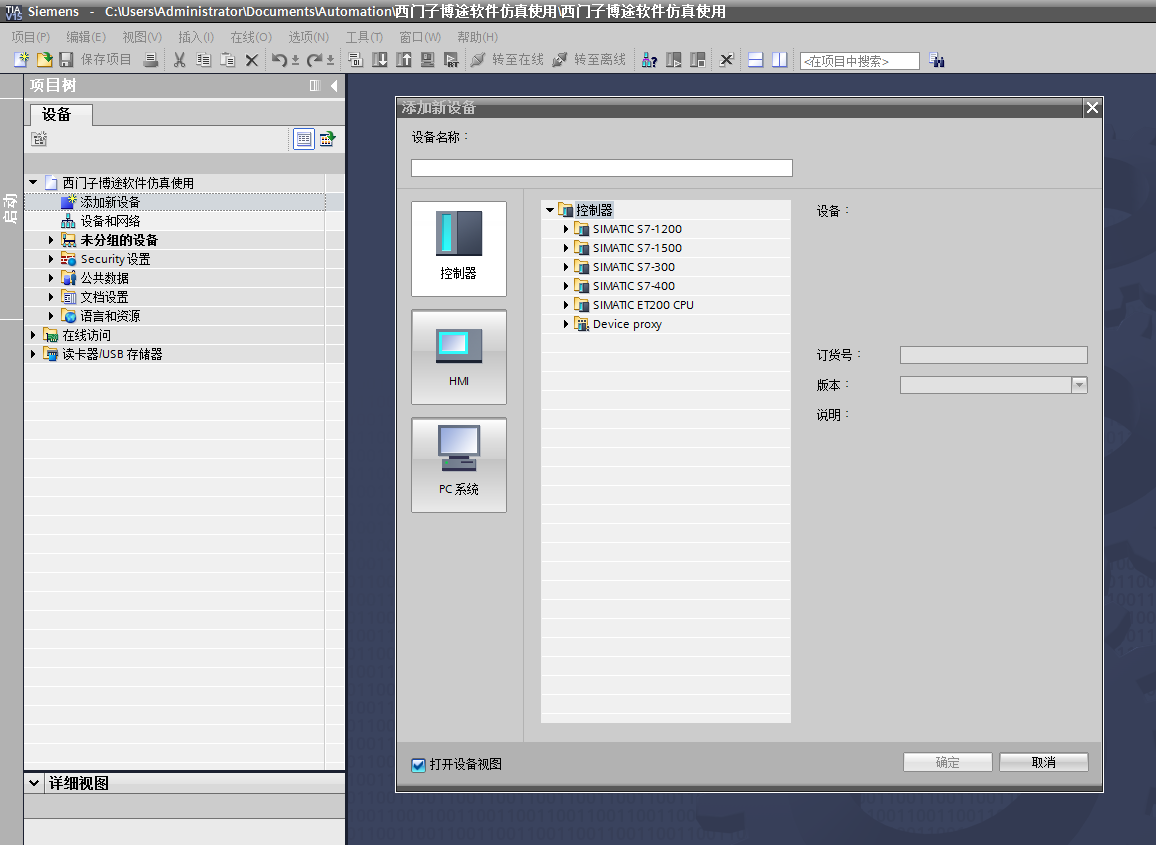The height and width of the screenshot is (845, 1156).
Task: Click the 设备名称 input field
Action: coord(602,168)
